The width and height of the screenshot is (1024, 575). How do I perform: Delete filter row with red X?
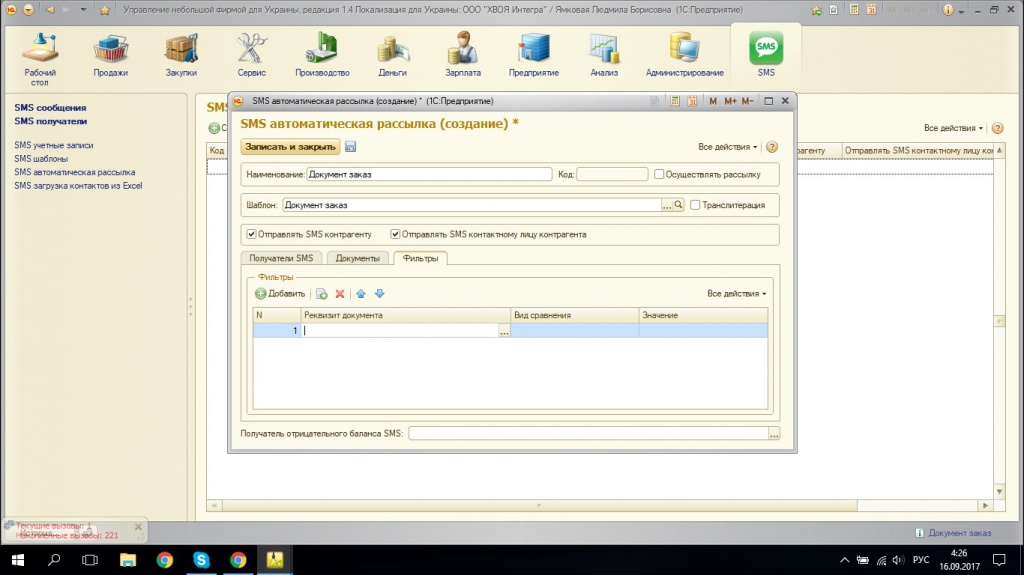pos(340,294)
